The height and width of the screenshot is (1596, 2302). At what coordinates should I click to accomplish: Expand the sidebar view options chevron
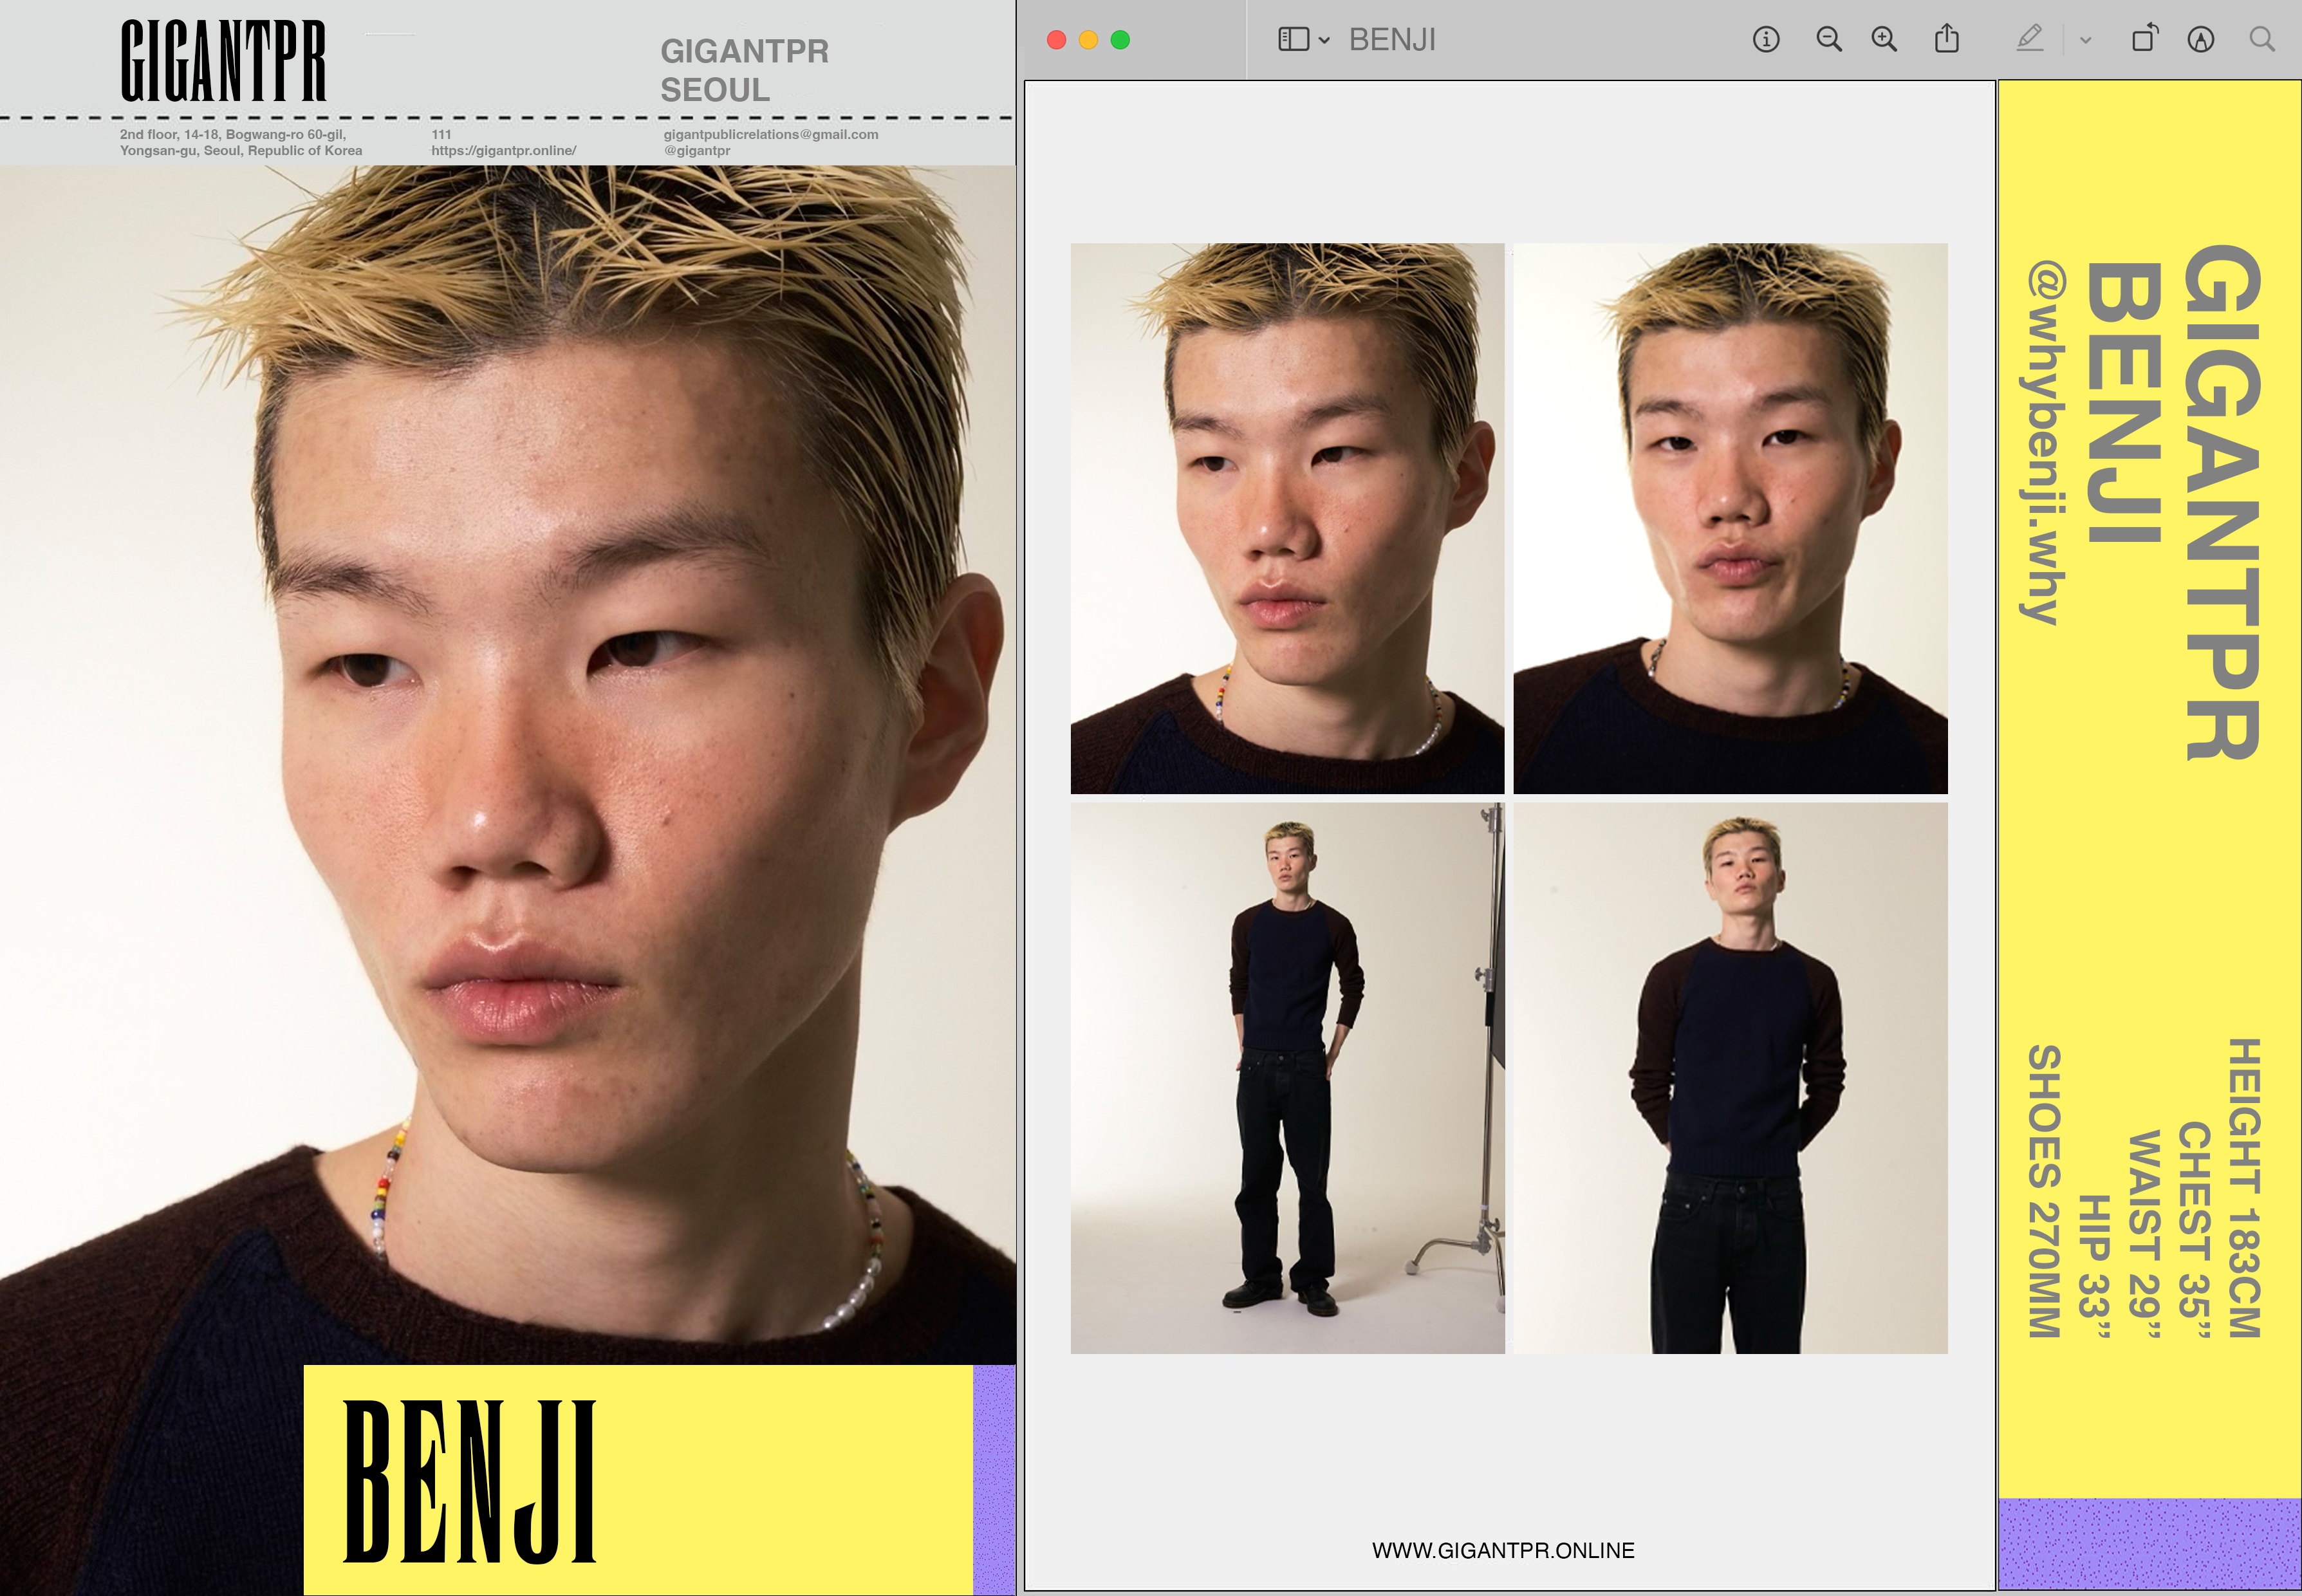pyautogui.click(x=1324, y=41)
